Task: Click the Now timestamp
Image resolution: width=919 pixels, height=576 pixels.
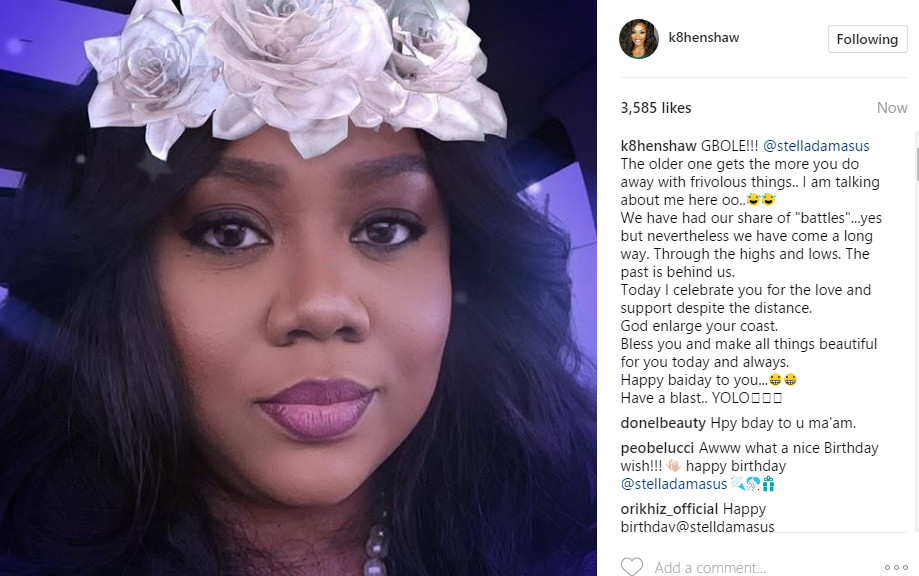Action: tap(892, 108)
